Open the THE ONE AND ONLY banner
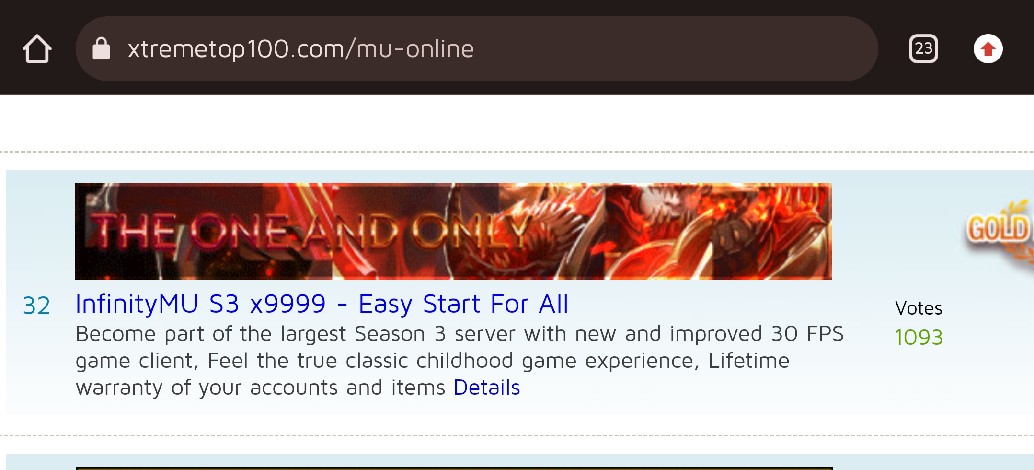1034x470 pixels. [x=453, y=231]
